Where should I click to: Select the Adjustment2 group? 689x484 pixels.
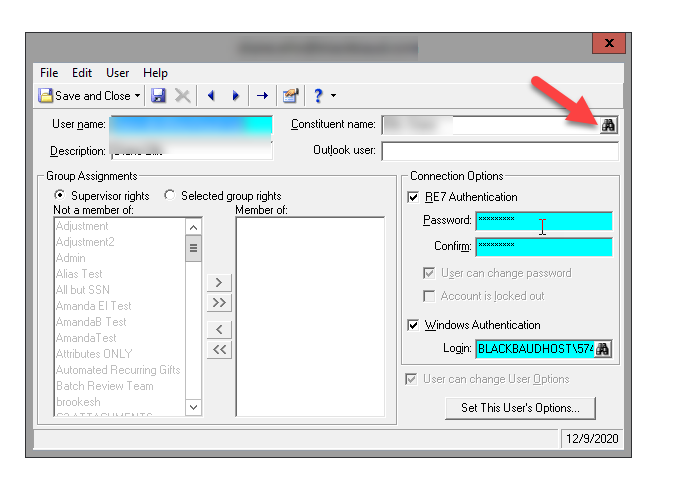click(85, 242)
